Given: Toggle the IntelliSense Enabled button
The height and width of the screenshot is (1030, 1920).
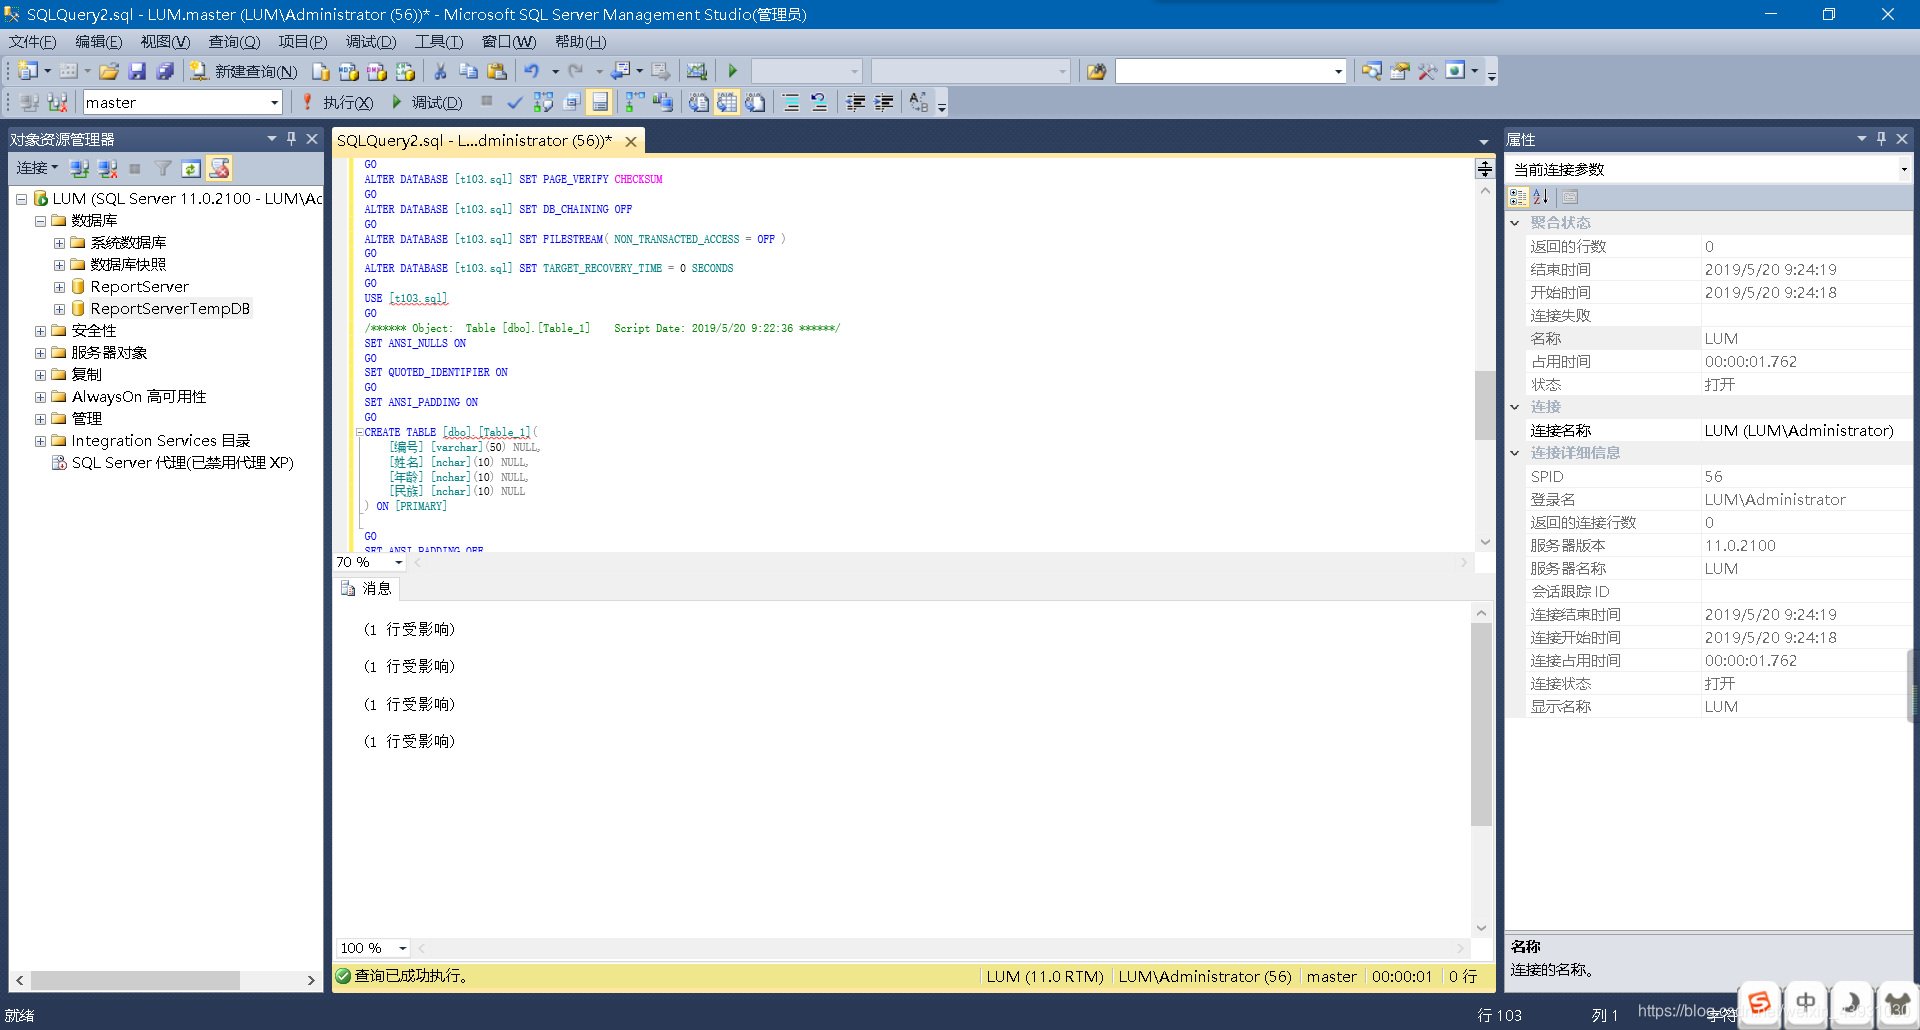Looking at the screenshot, I should point(599,102).
